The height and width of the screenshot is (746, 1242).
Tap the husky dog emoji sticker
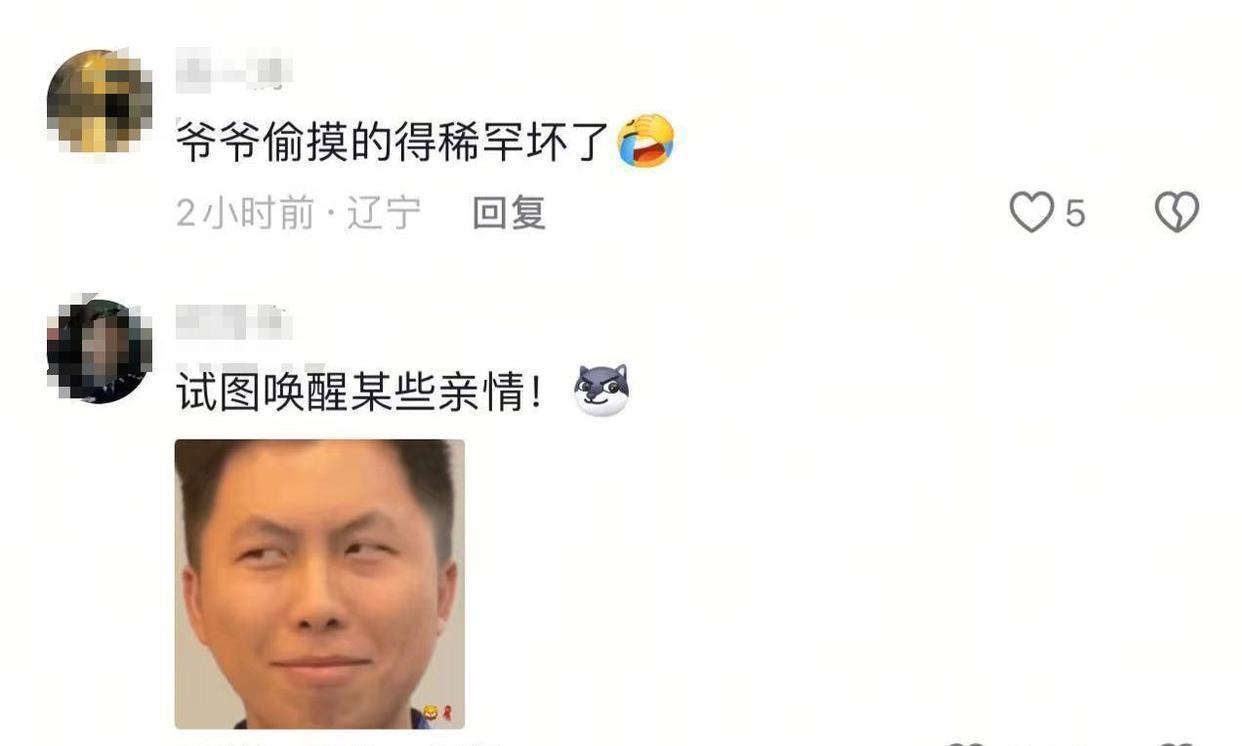(x=601, y=390)
